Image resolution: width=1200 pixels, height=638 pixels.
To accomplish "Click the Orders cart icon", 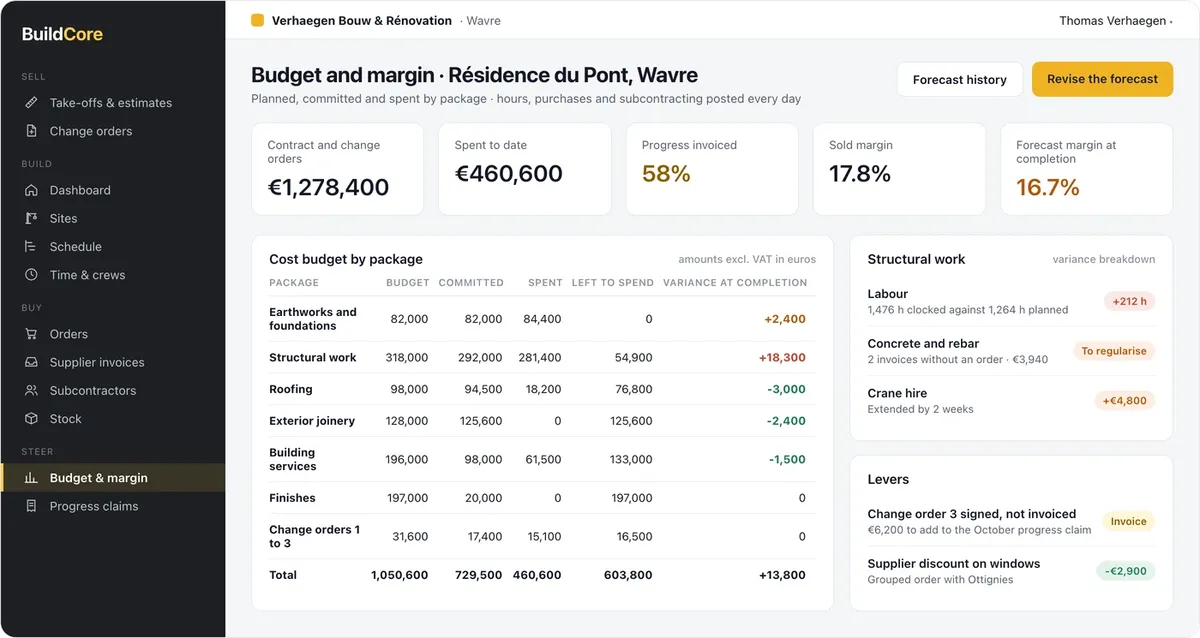I will click(x=31, y=334).
